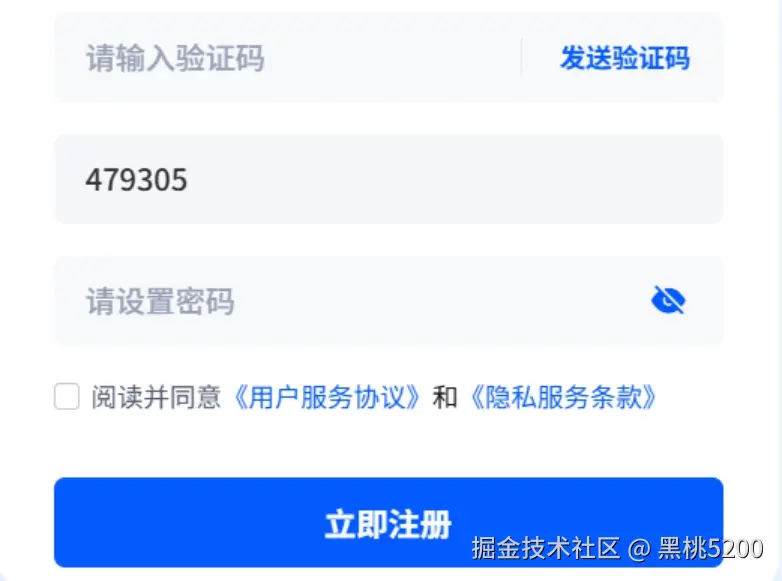The image size is (782, 581).
Task: Tick the agreement checkbox before 阅读并同意
Action: pyautogui.click(x=67, y=396)
